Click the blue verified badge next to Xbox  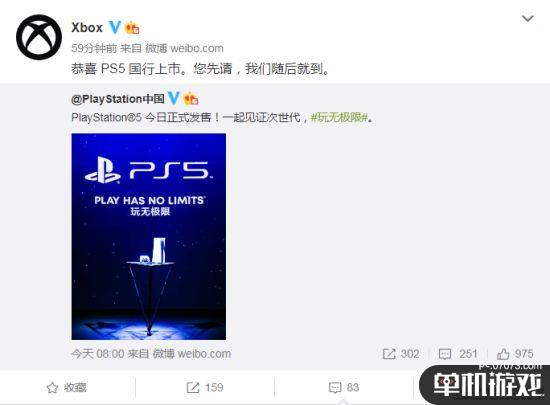click(x=115, y=27)
